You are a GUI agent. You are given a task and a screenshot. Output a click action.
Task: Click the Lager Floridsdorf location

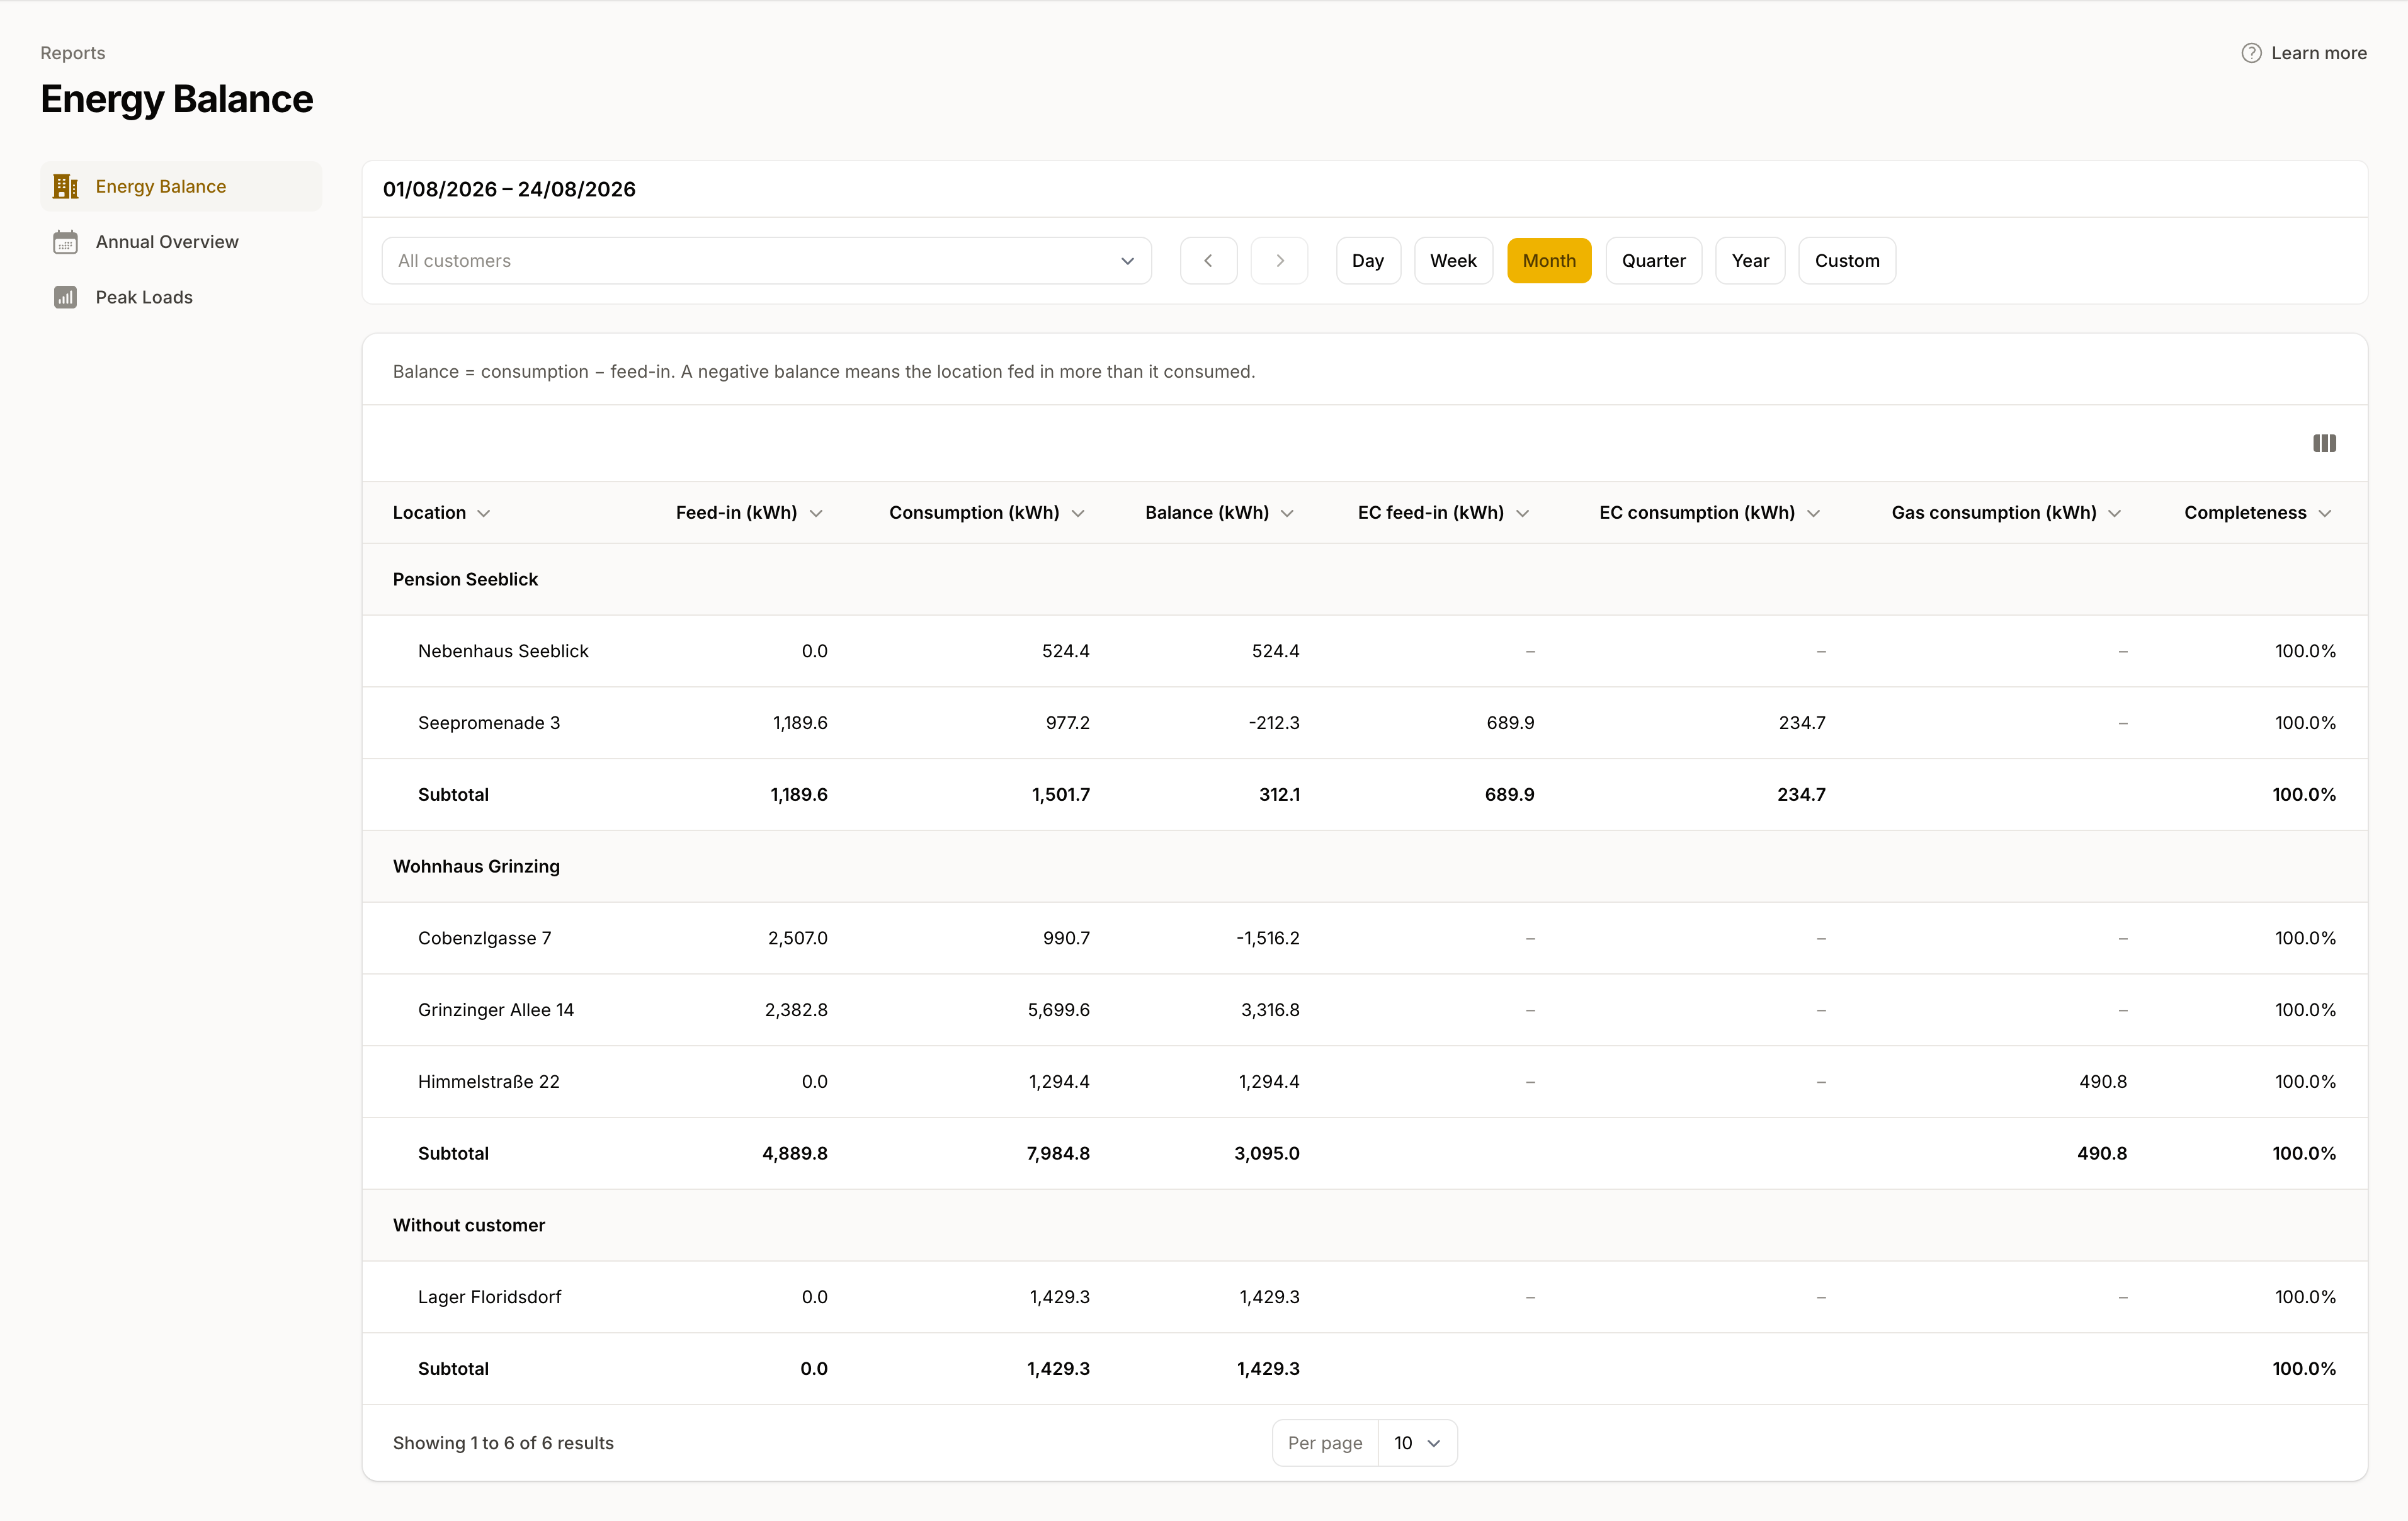tap(489, 1297)
